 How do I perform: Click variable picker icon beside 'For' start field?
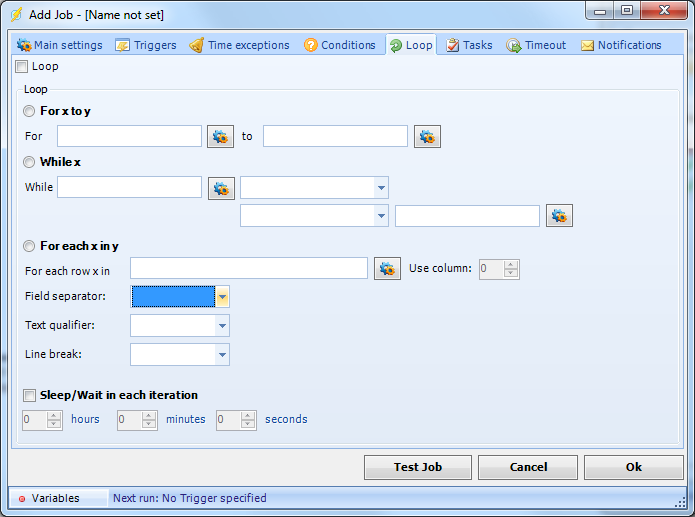coord(220,136)
